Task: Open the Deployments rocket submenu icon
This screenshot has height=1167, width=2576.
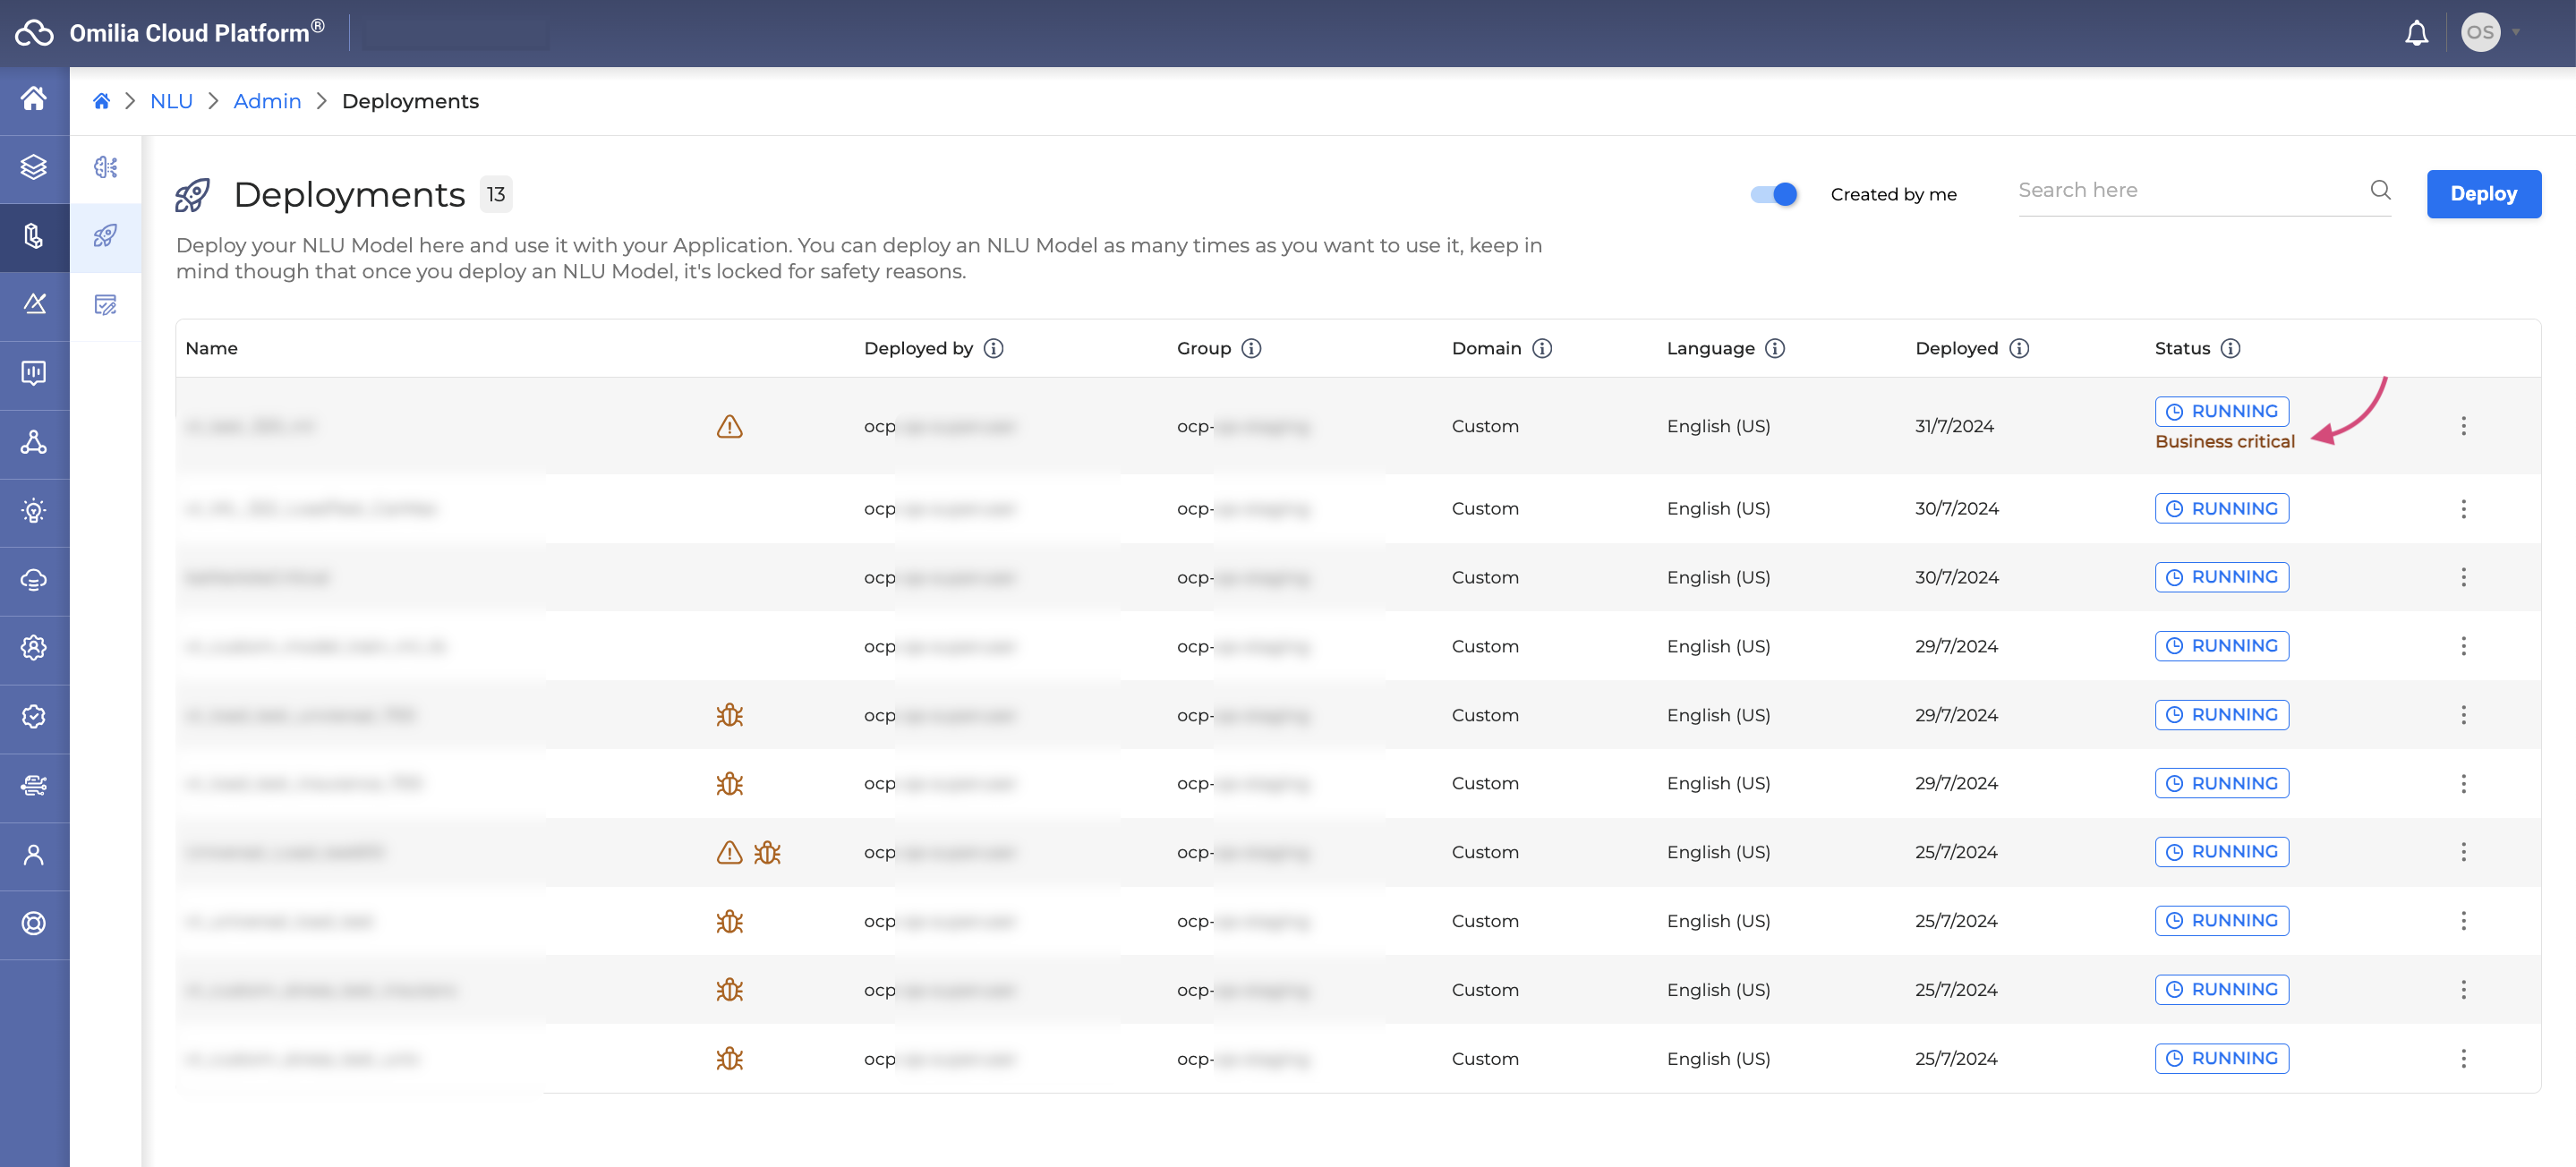Action: 105,236
